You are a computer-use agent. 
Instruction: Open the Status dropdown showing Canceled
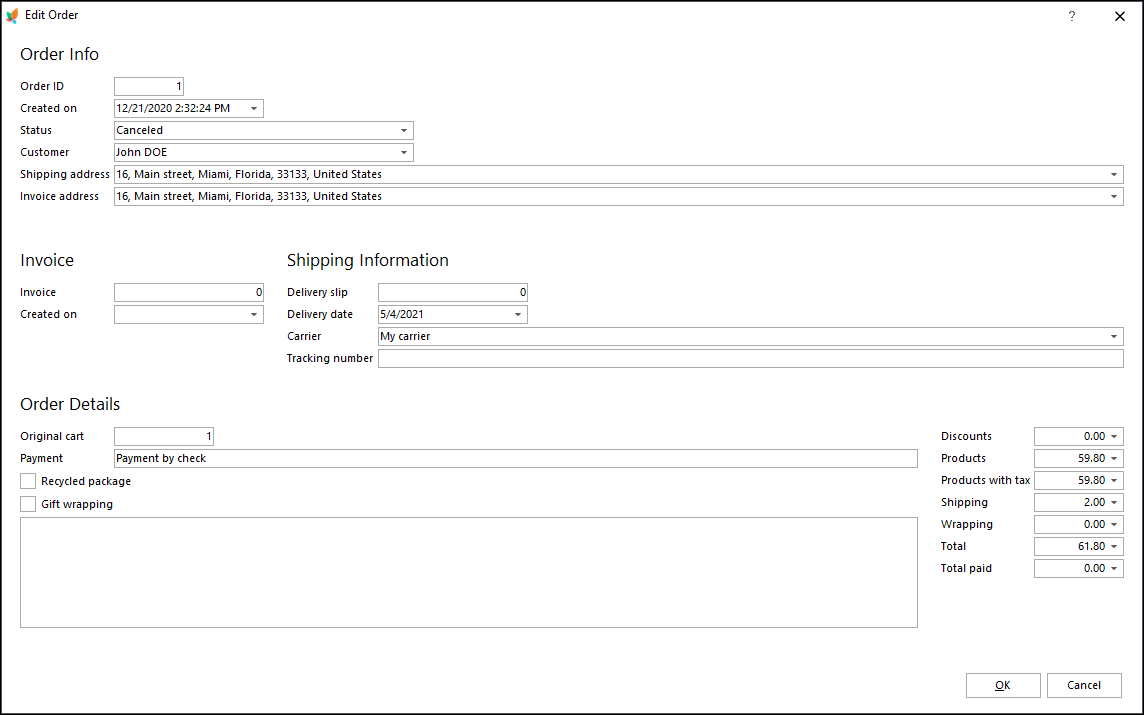coord(404,130)
